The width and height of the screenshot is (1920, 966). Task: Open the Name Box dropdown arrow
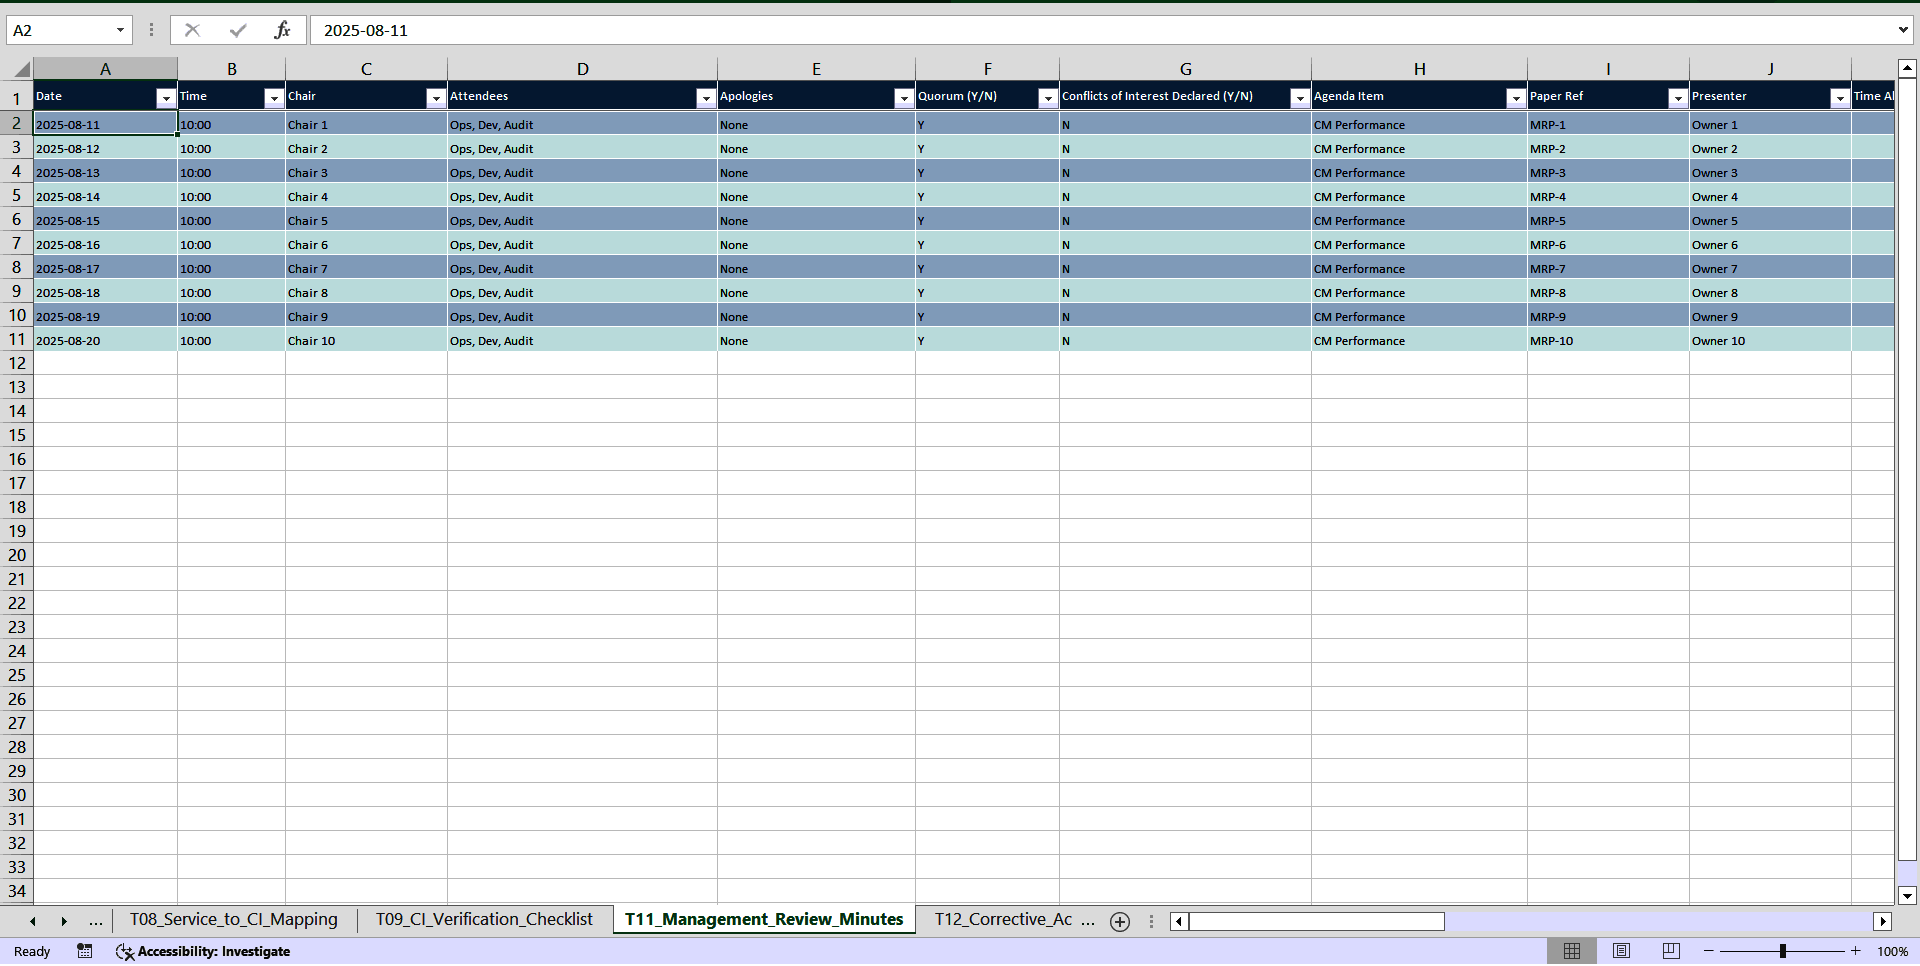[120, 30]
